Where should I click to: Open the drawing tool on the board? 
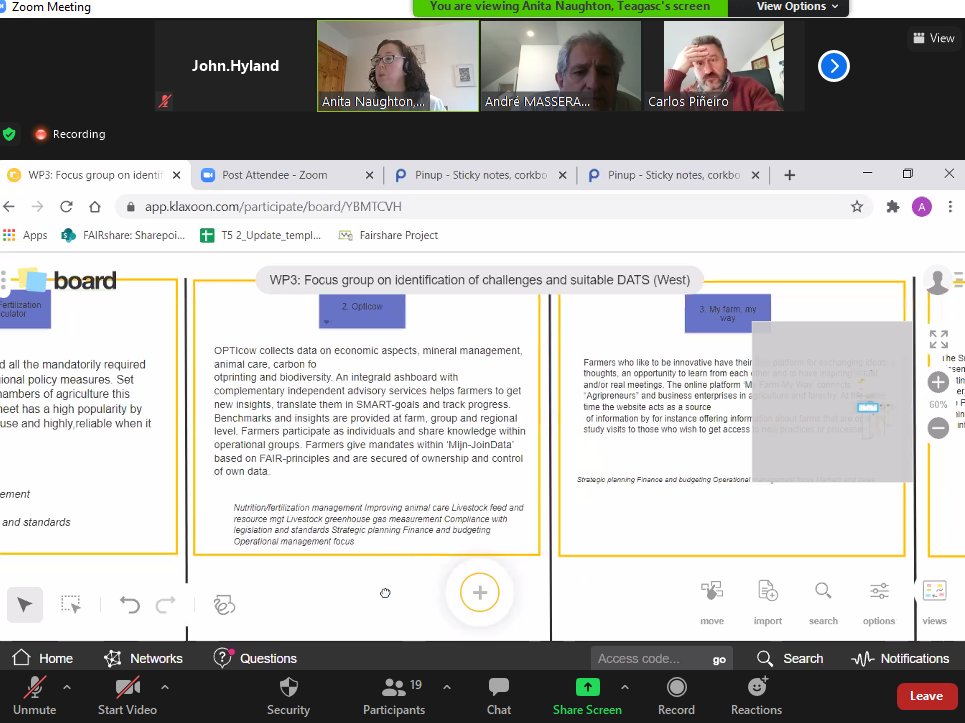click(224, 604)
